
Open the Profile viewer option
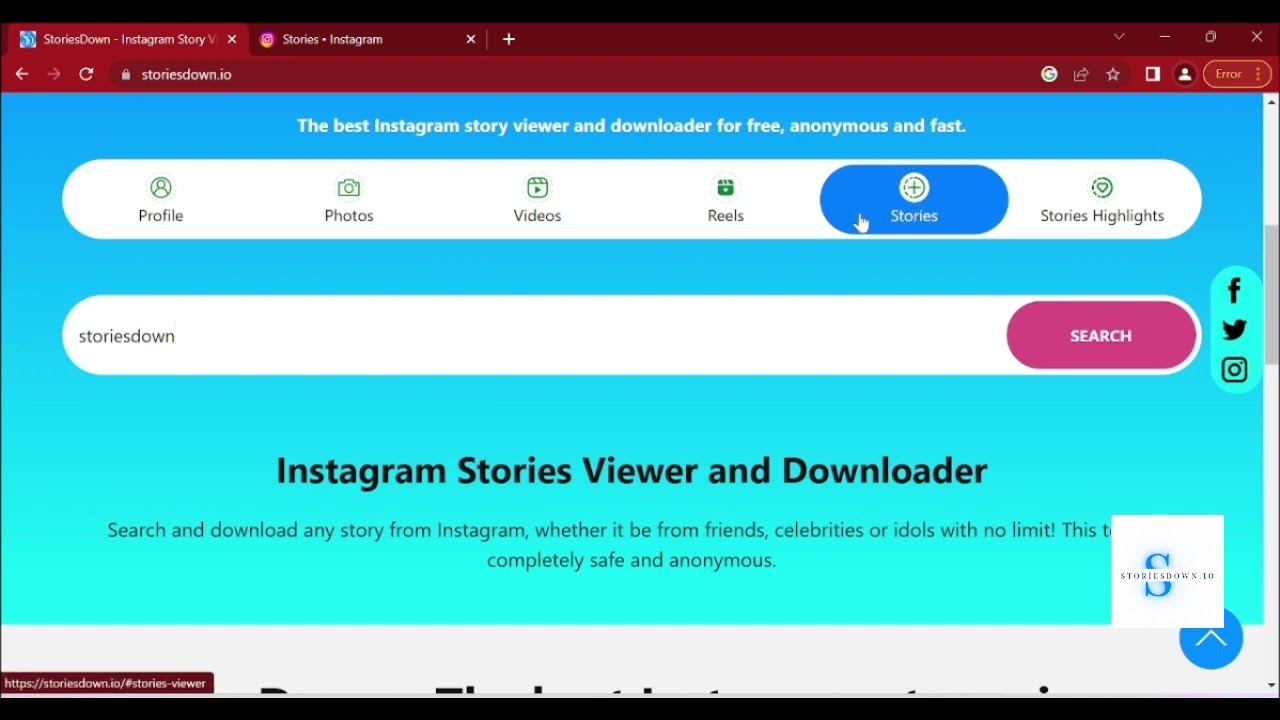(x=161, y=200)
